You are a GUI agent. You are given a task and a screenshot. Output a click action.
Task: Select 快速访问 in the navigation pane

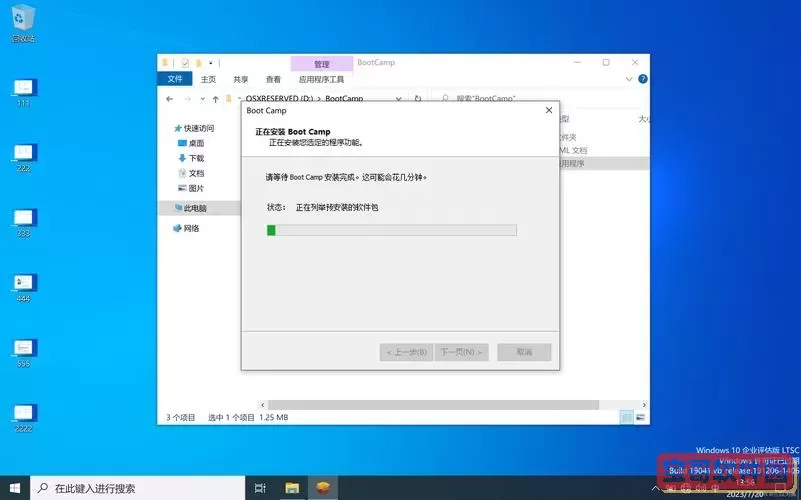(194, 128)
